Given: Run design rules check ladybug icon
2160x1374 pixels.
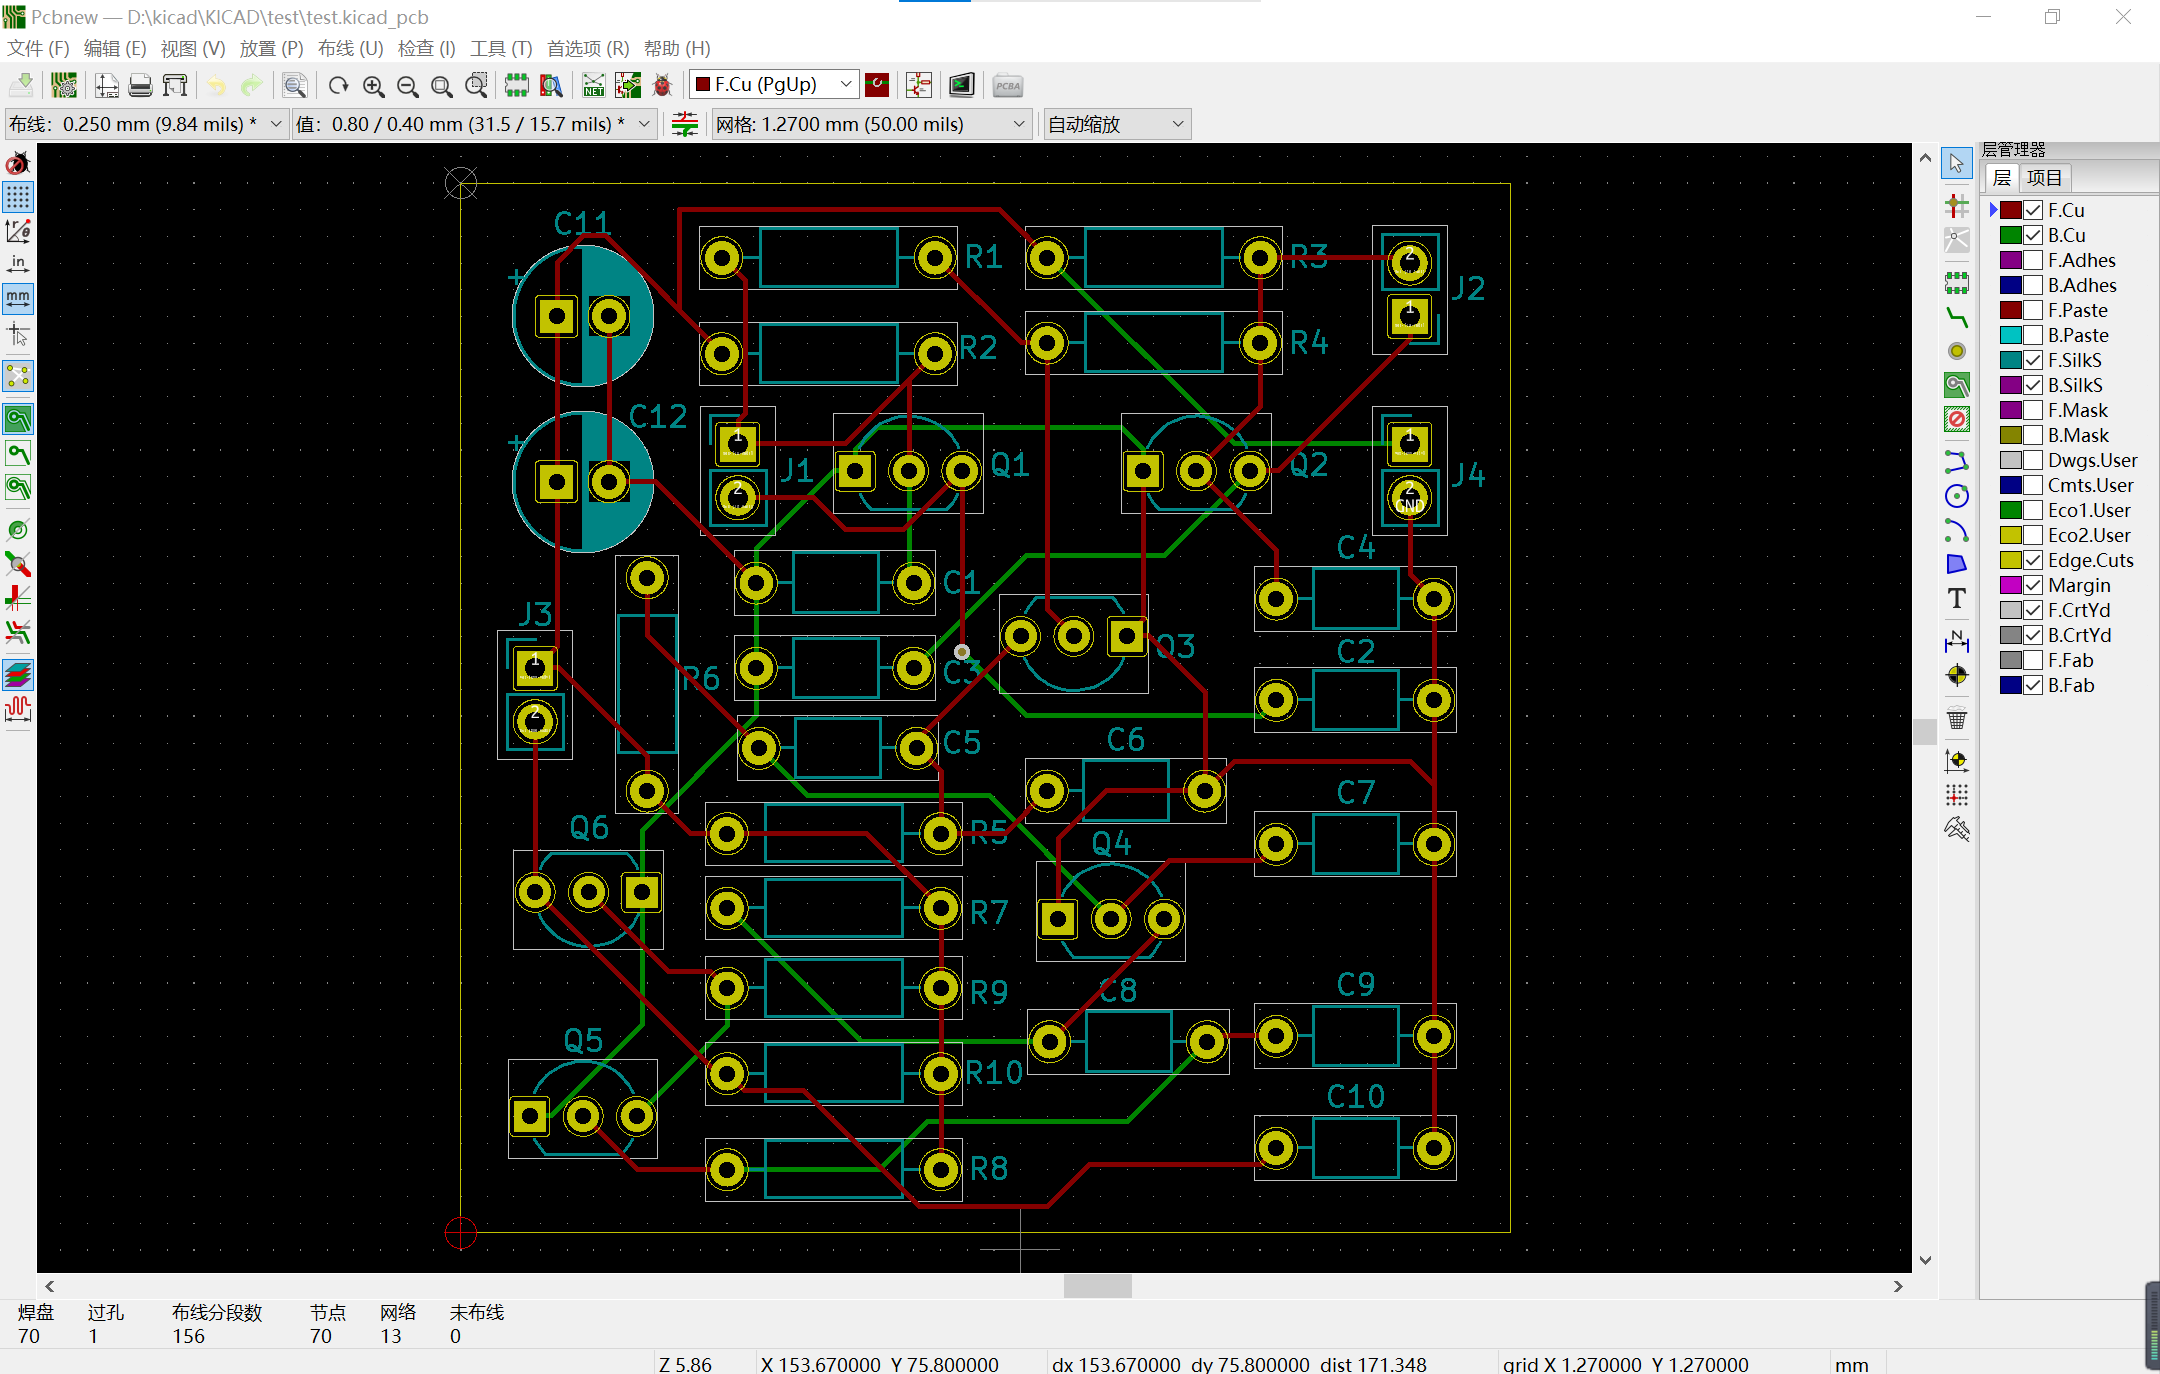Looking at the screenshot, I should (662, 85).
